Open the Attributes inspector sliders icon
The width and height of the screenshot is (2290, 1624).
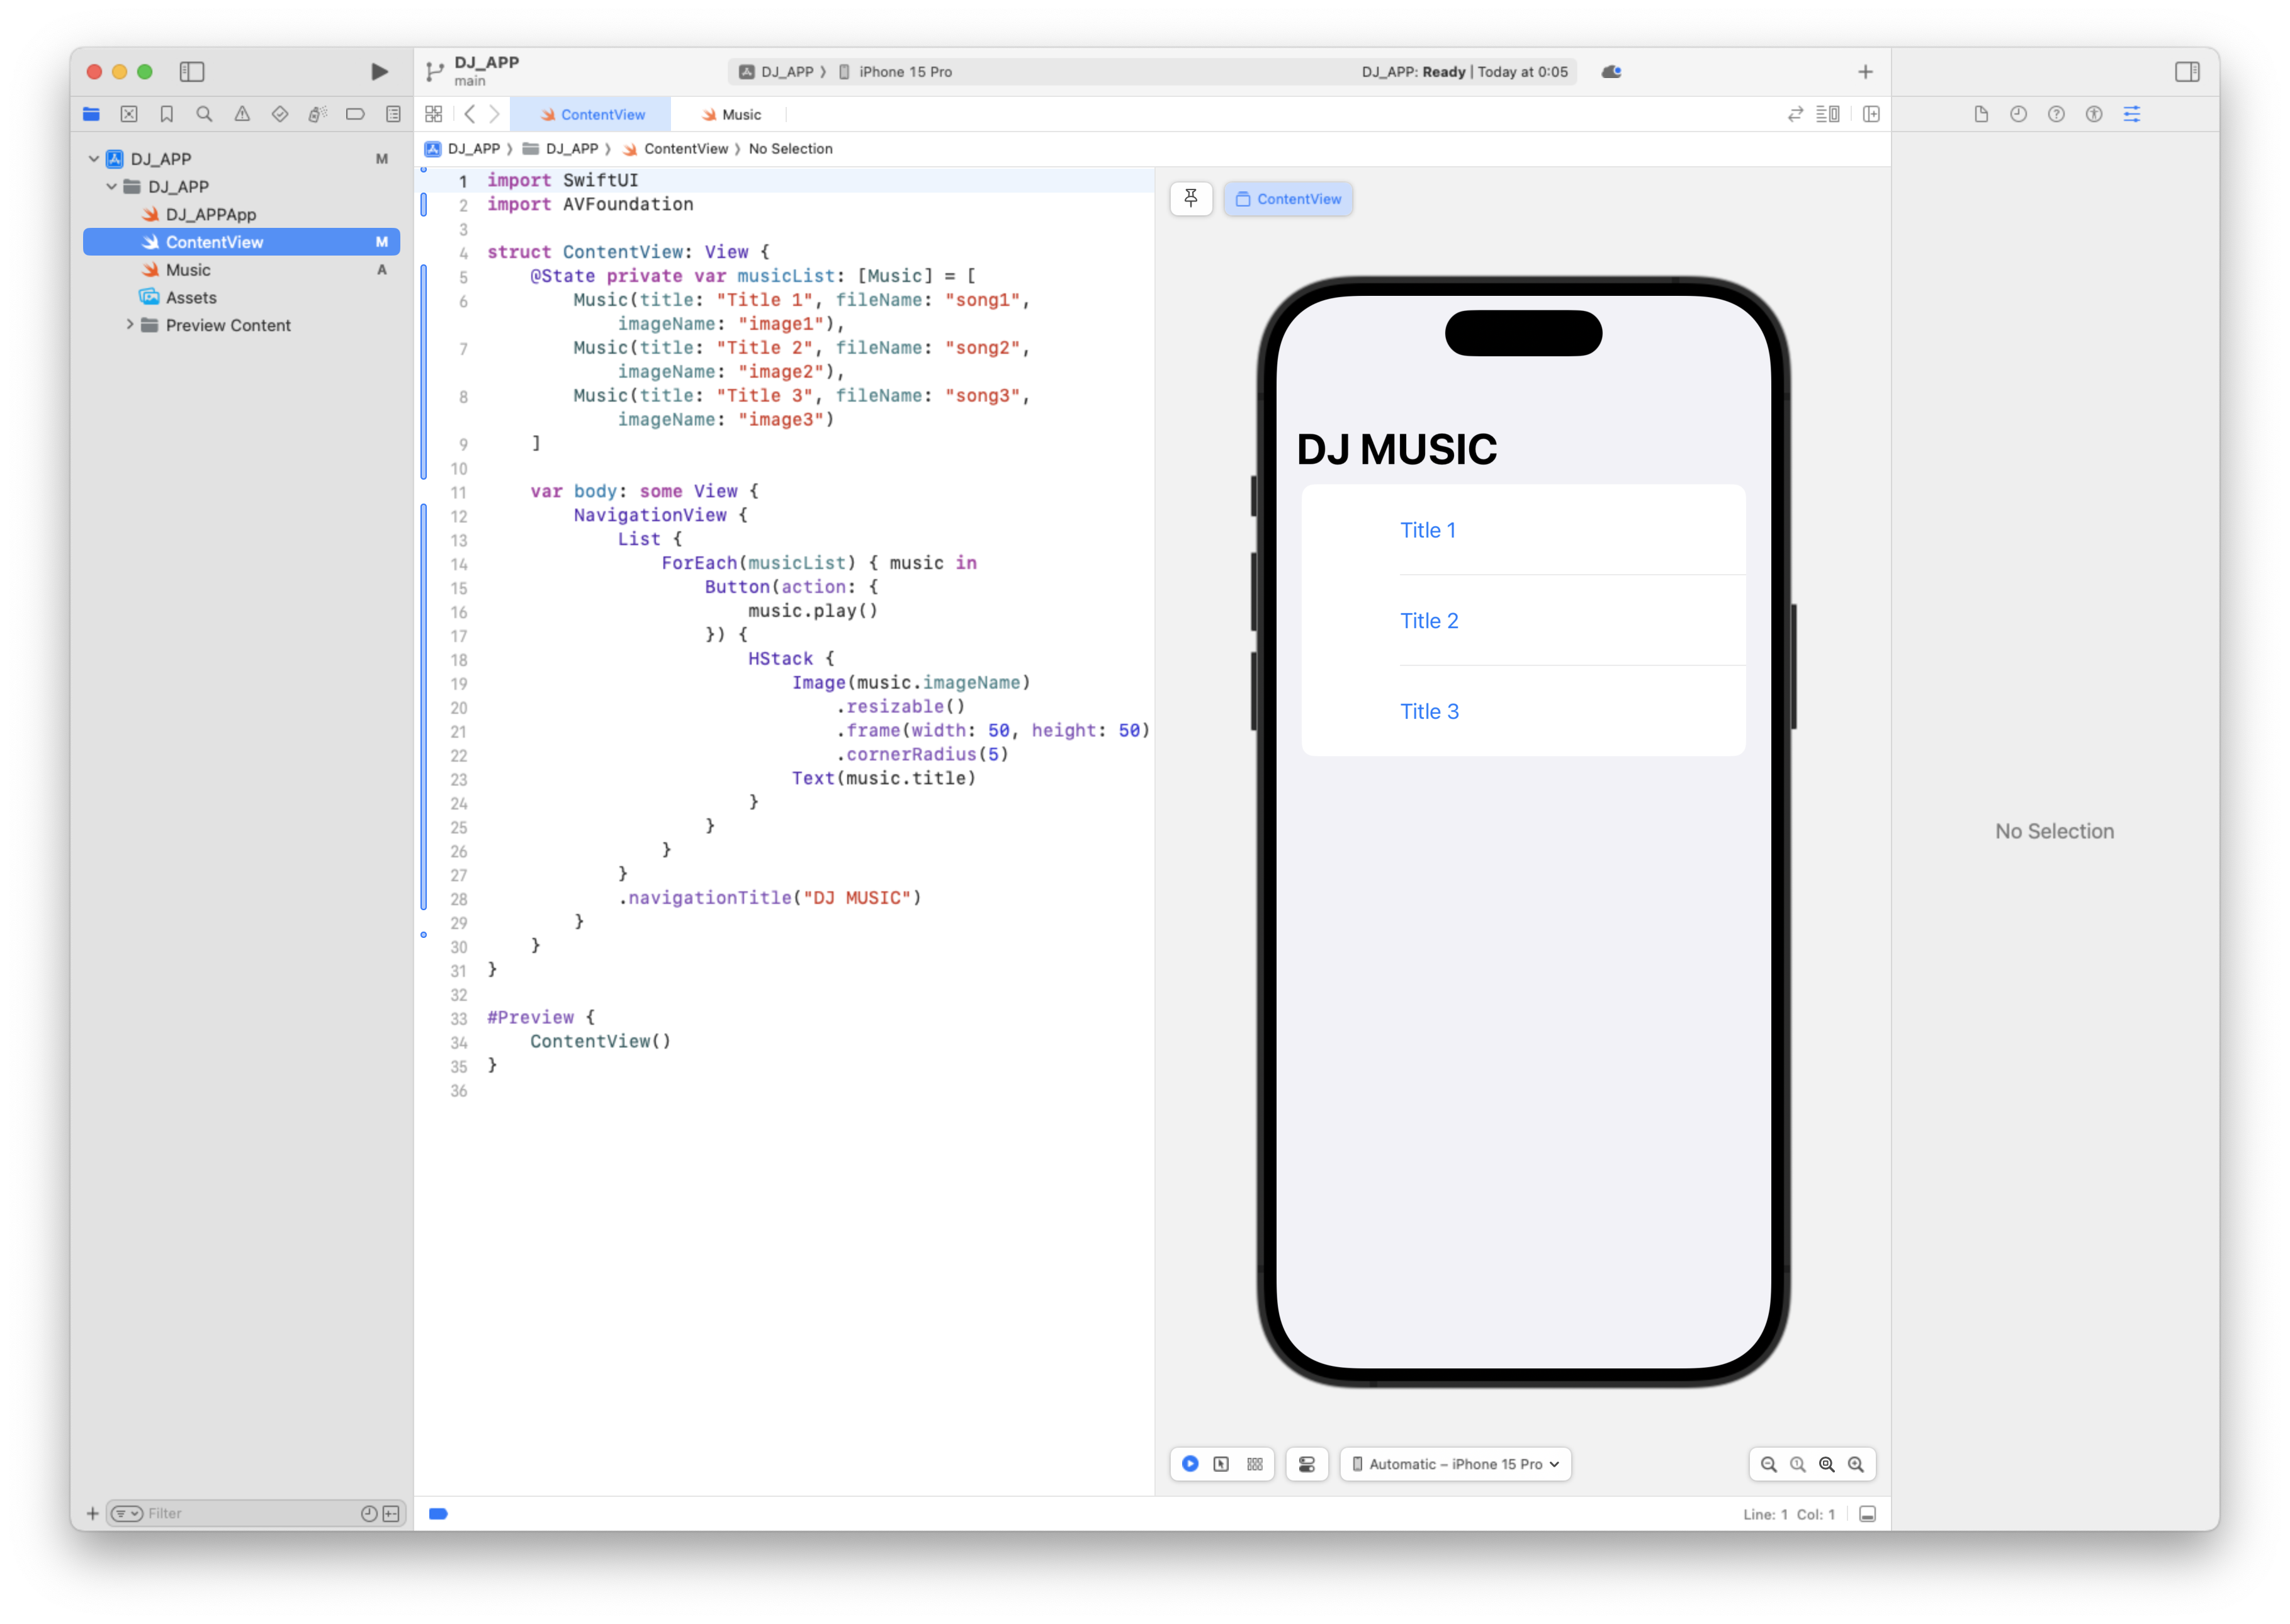pyautogui.click(x=2132, y=114)
